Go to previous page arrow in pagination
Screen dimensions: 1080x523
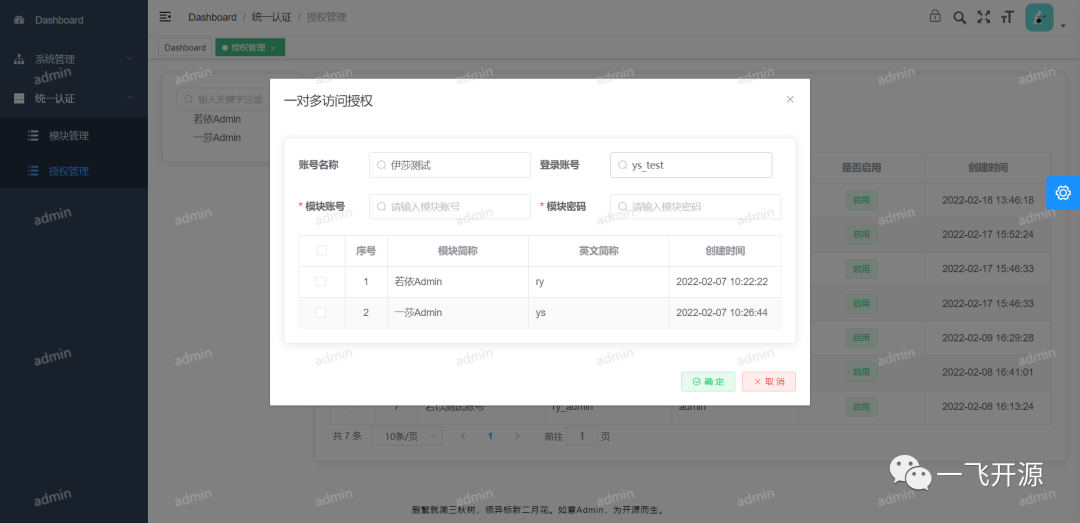click(463, 436)
